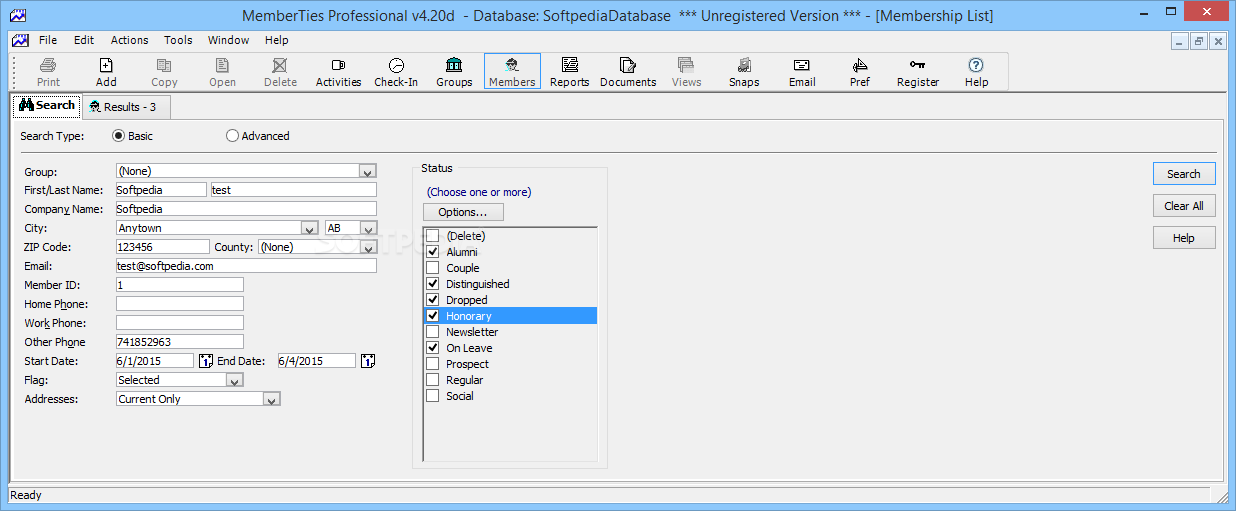The width and height of the screenshot is (1236, 511).
Task: Click the ZIP Code field
Action: [x=163, y=247]
